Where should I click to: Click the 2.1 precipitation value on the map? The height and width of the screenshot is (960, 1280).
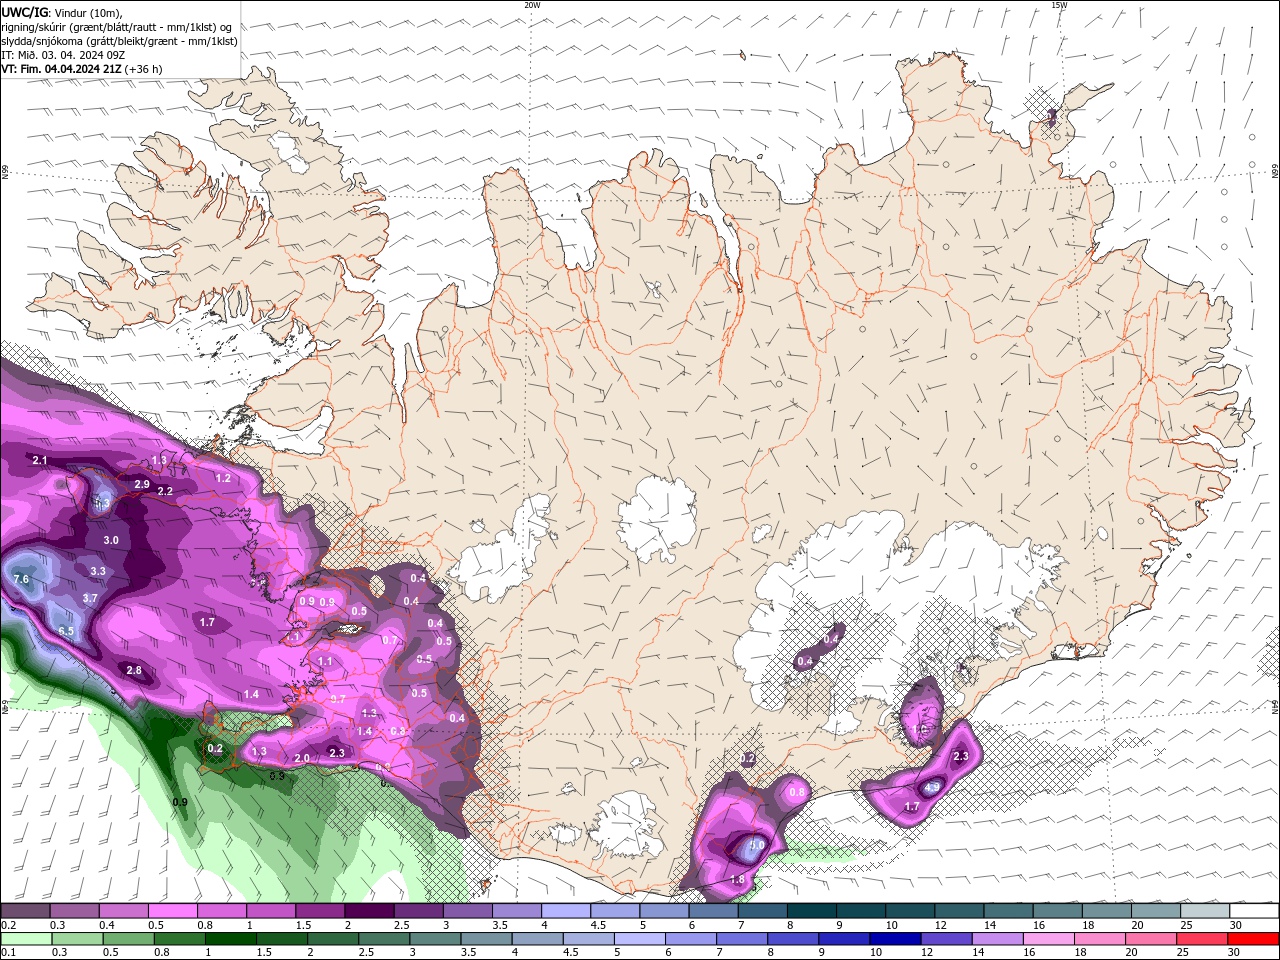point(40,460)
